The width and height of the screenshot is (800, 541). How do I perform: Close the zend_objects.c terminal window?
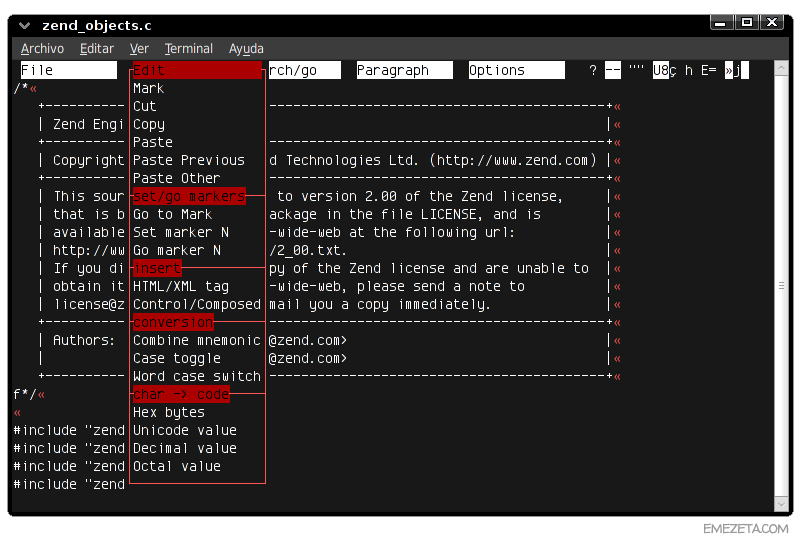pos(772,22)
